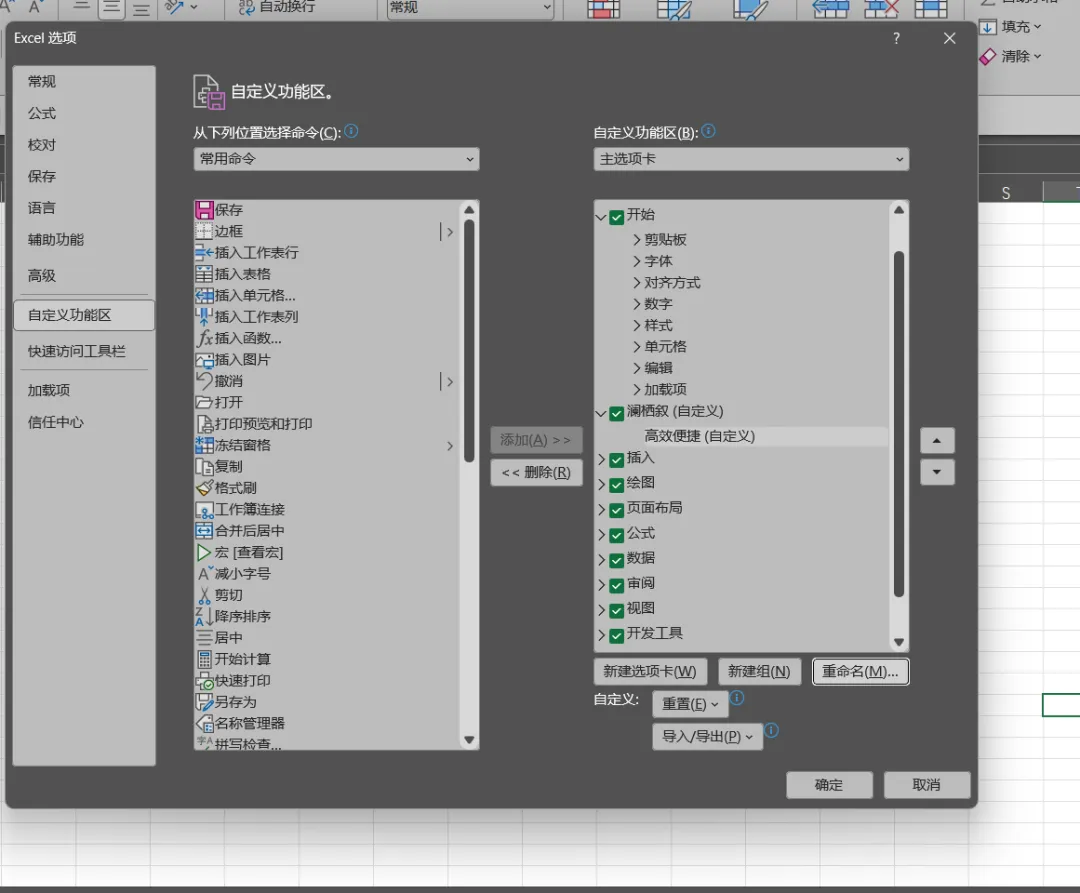Screen dimensions: 1080x893
Task: Click the << 删除 button
Action: tap(537, 472)
